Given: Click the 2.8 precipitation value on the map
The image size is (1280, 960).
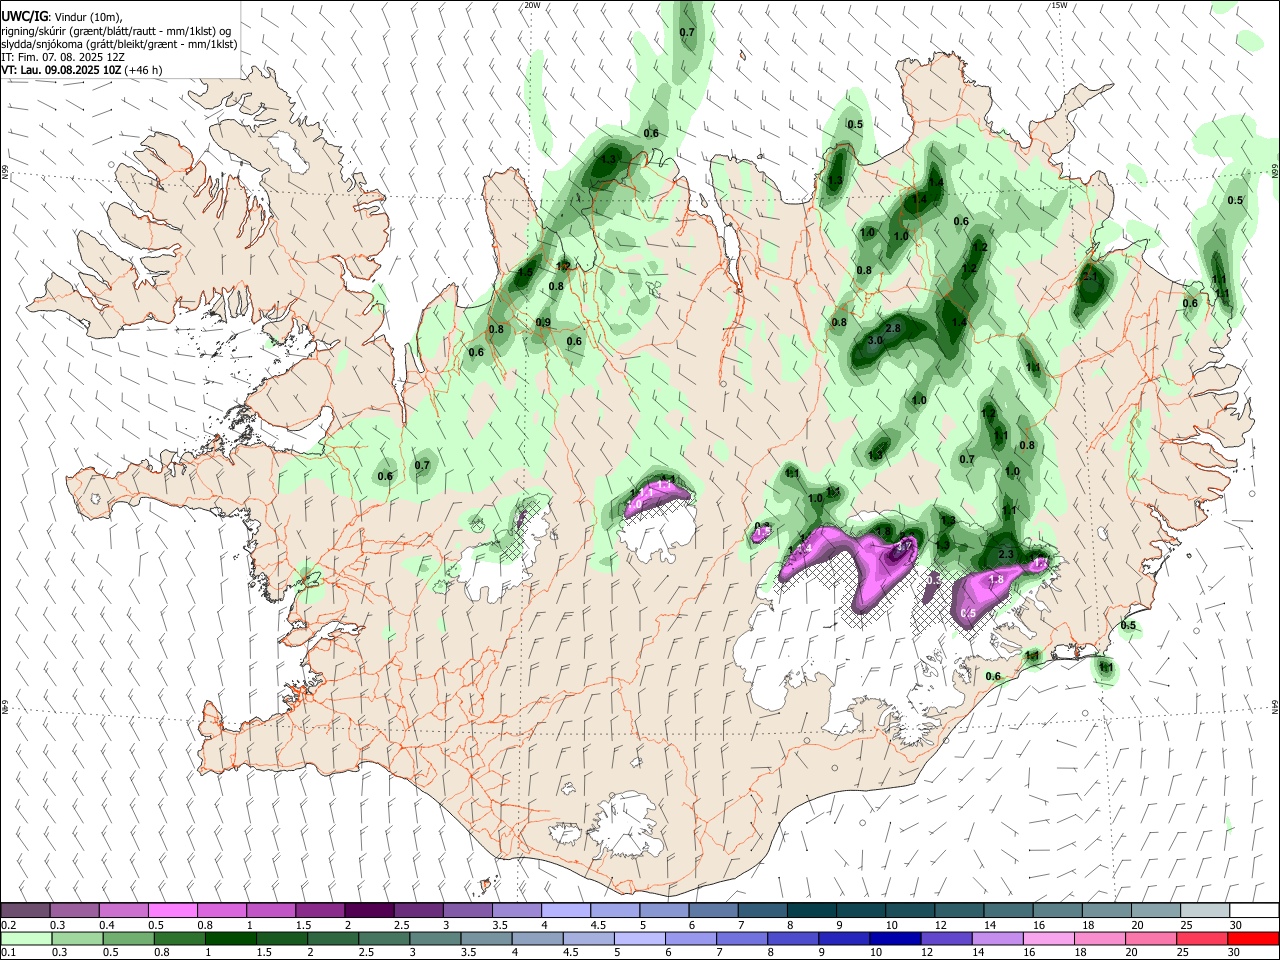Looking at the screenshot, I should click(894, 328).
